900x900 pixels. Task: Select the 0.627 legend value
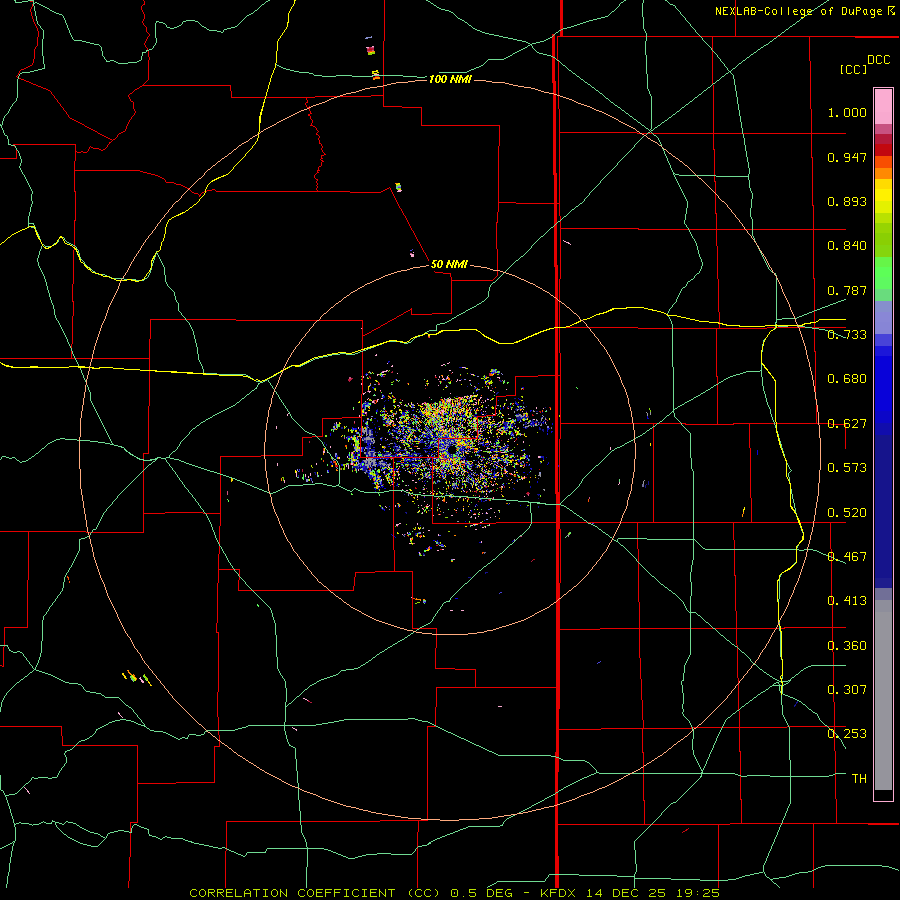click(847, 424)
